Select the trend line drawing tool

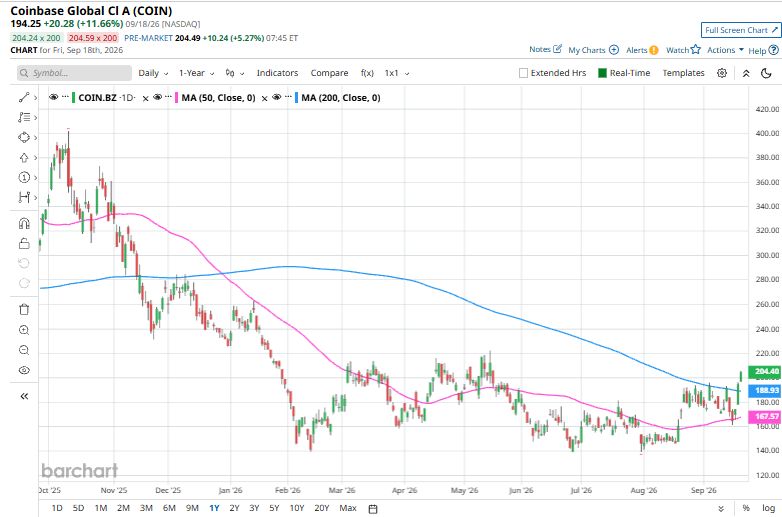(x=23, y=97)
